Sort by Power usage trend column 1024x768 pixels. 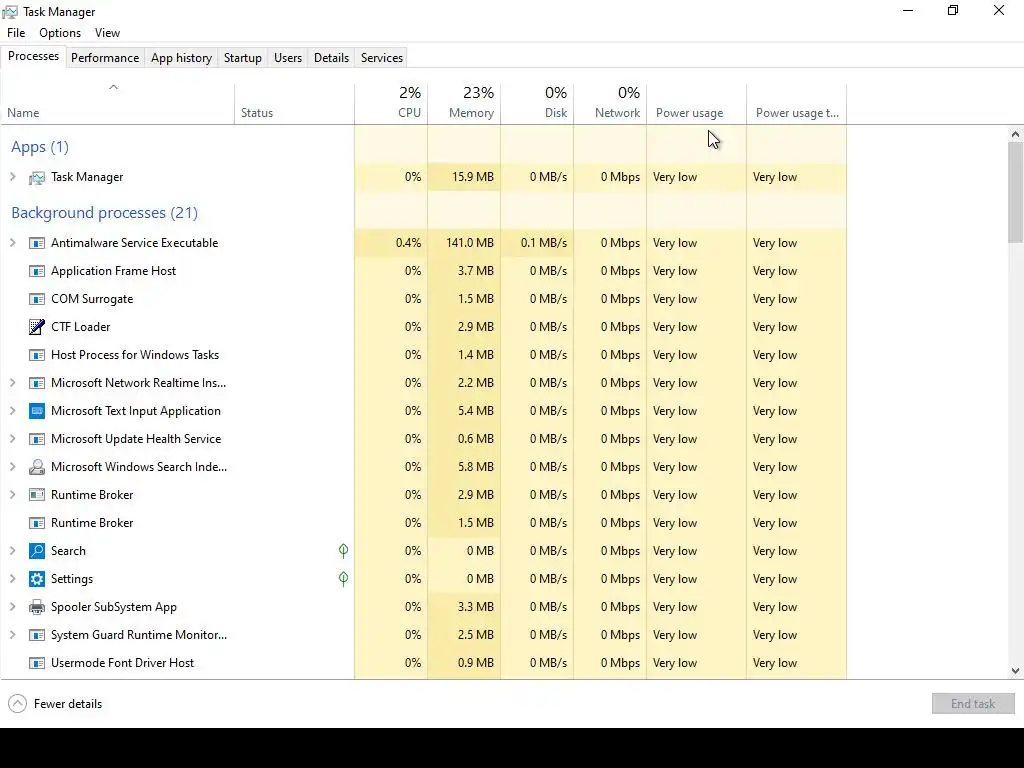pos(797,103)
